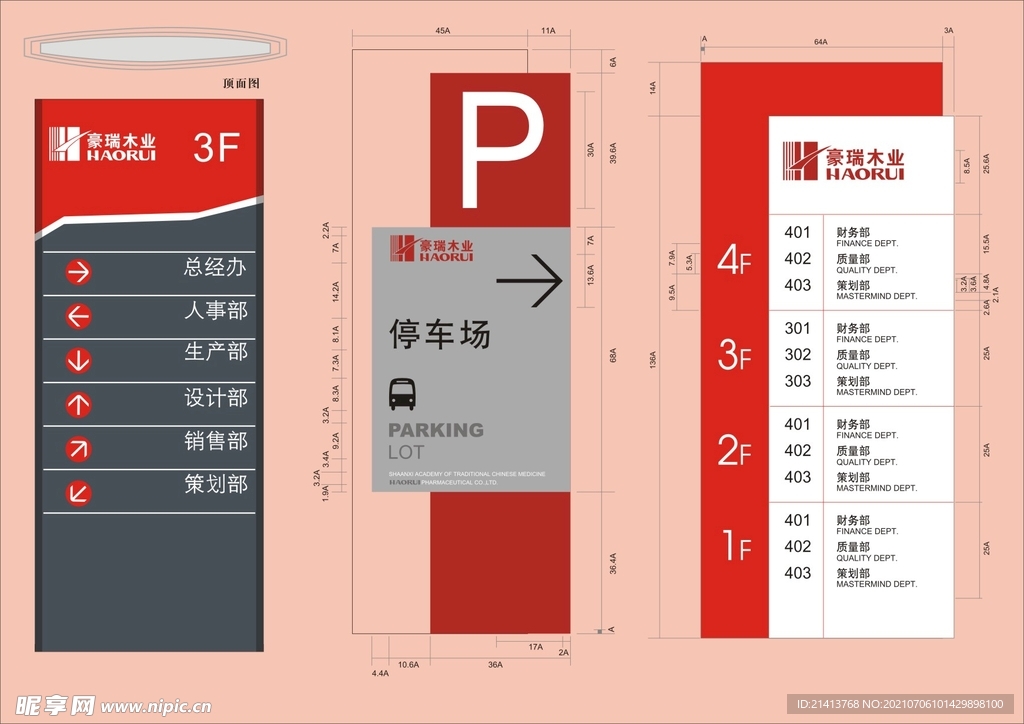
Task: Click the white 3F label on the red header
Action: coord(217,148)
